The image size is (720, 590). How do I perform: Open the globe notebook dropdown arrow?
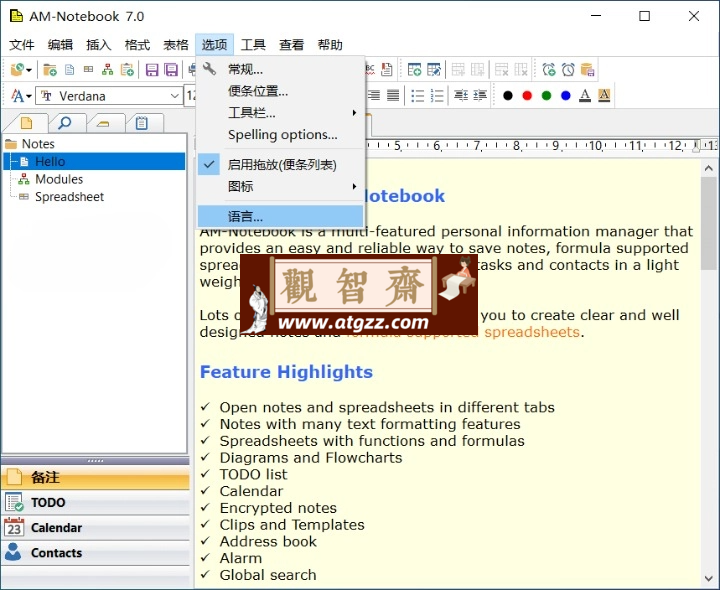[29, 70]
